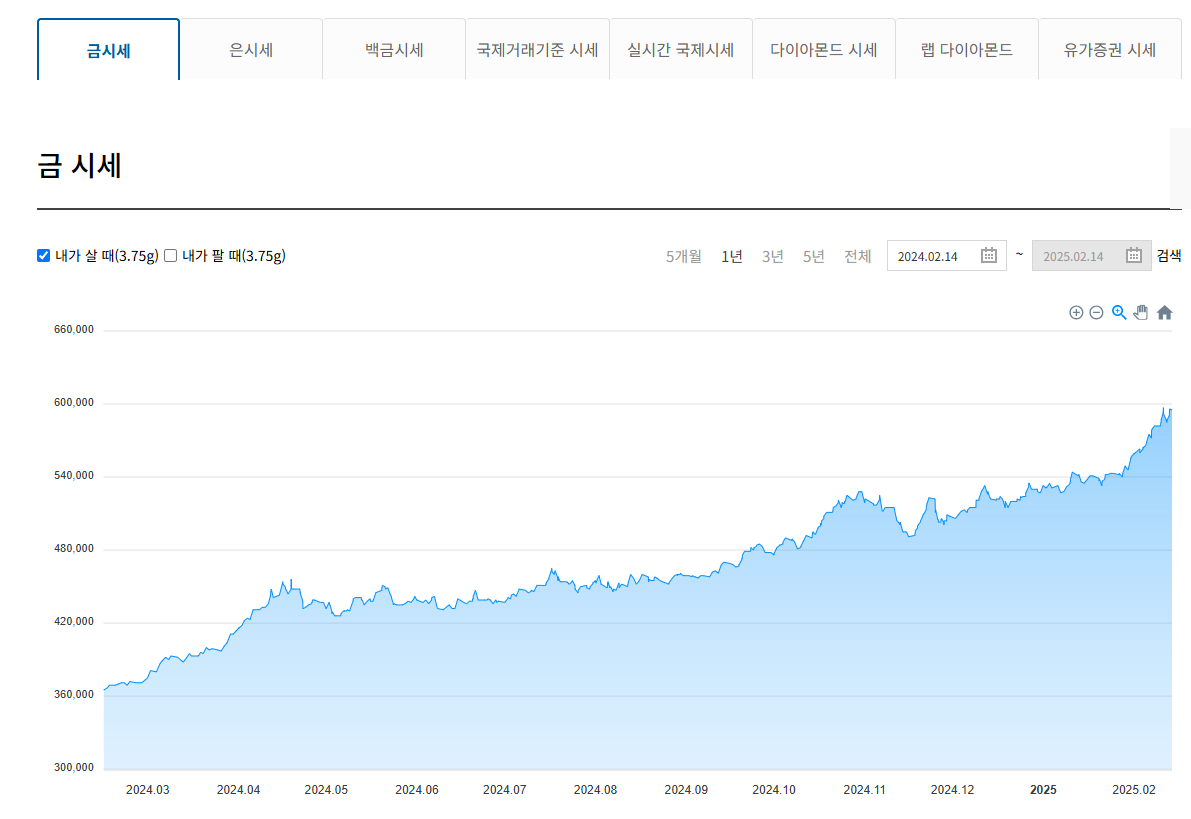The image size is (1191, 819).
Task: Click the 660,000 y-axis label
Action: [x=74, y=330]
